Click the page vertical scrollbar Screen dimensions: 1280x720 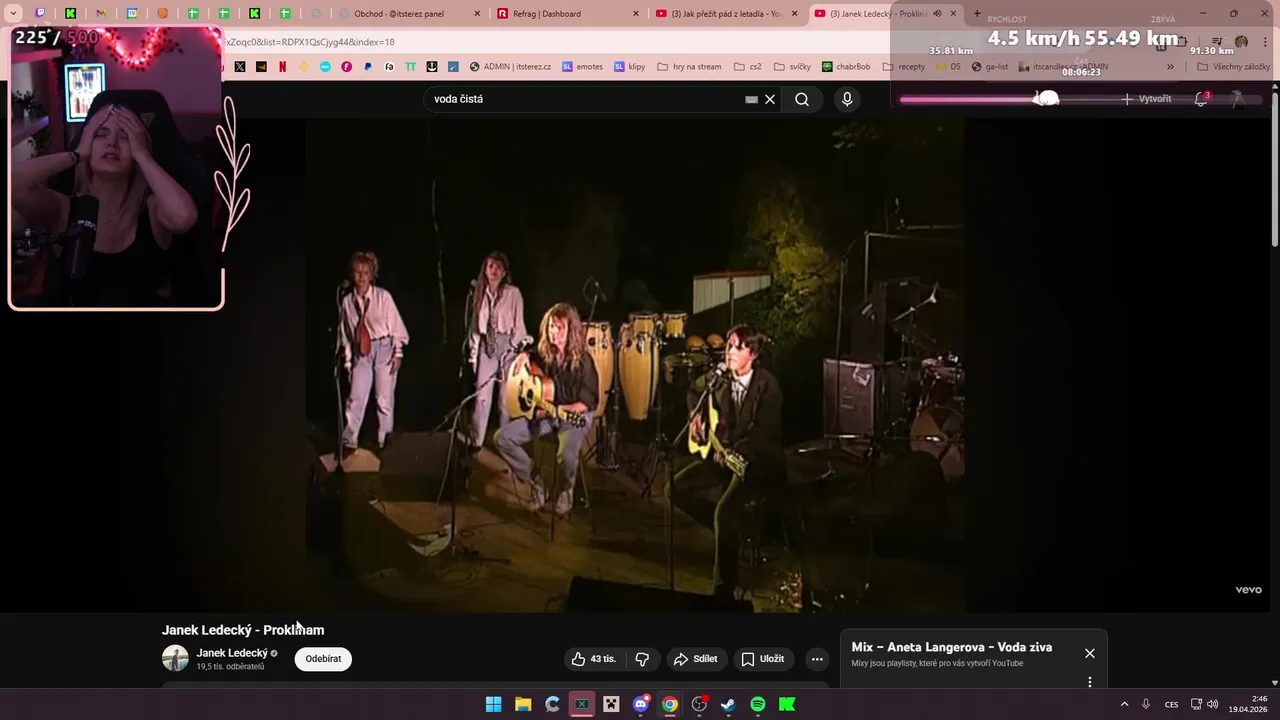pyautogui.click(x=1274, y=170)
